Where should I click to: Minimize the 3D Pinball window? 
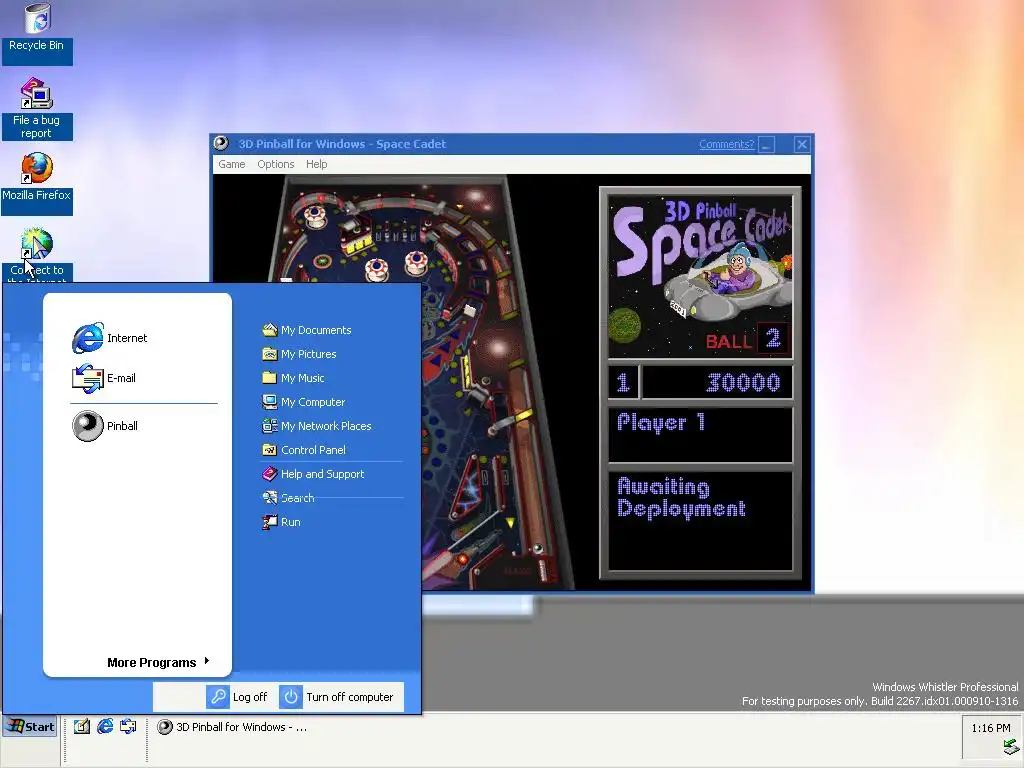click(767, 144)
